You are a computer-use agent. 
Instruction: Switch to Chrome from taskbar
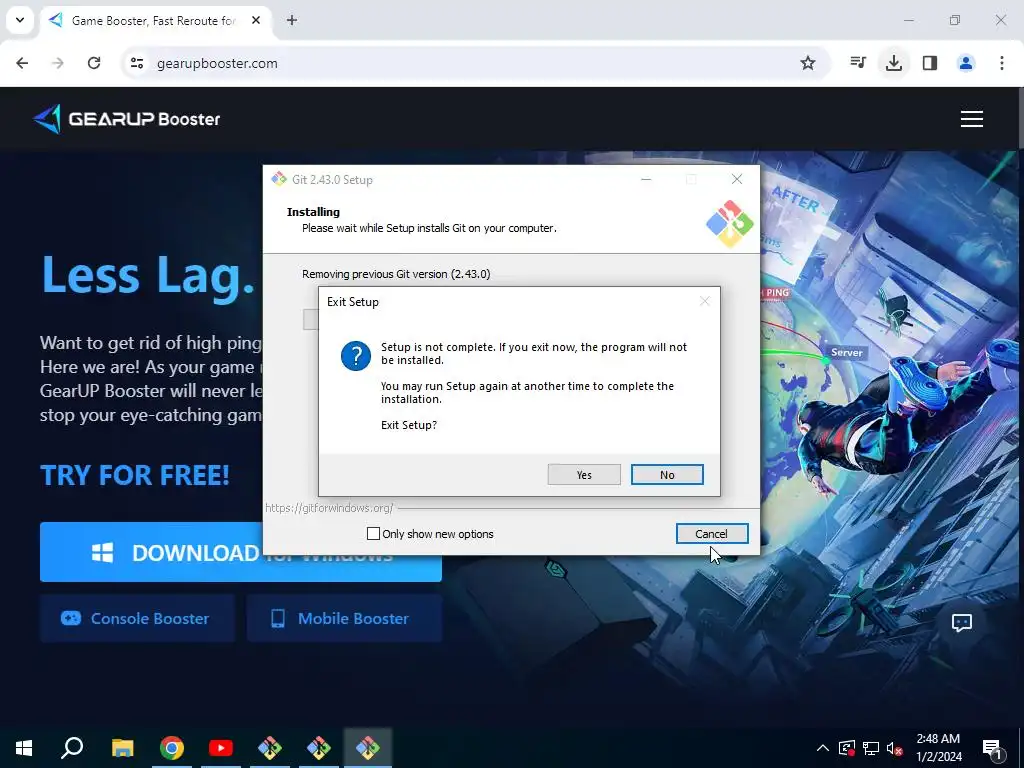click(172, 748)
